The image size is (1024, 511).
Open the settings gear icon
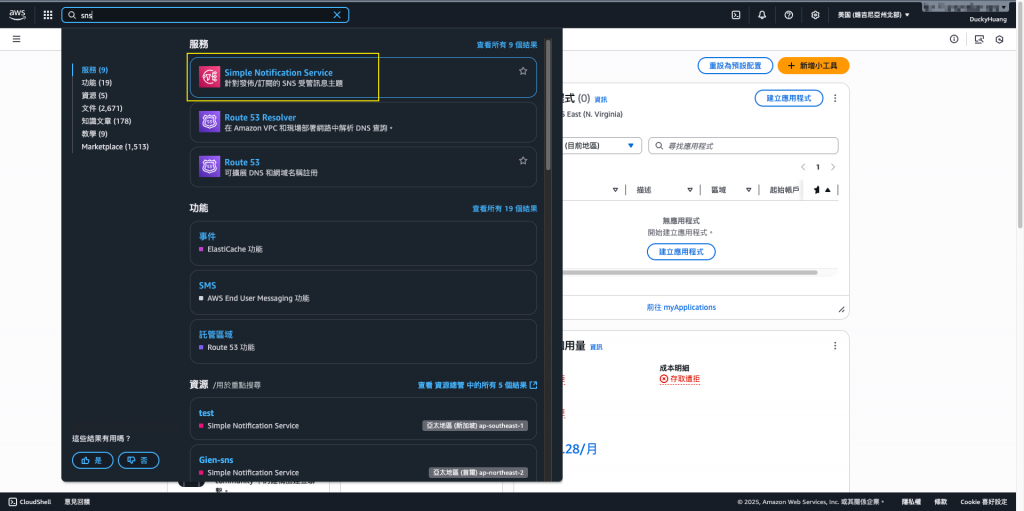pyautogui.click(x=815, y=15)
